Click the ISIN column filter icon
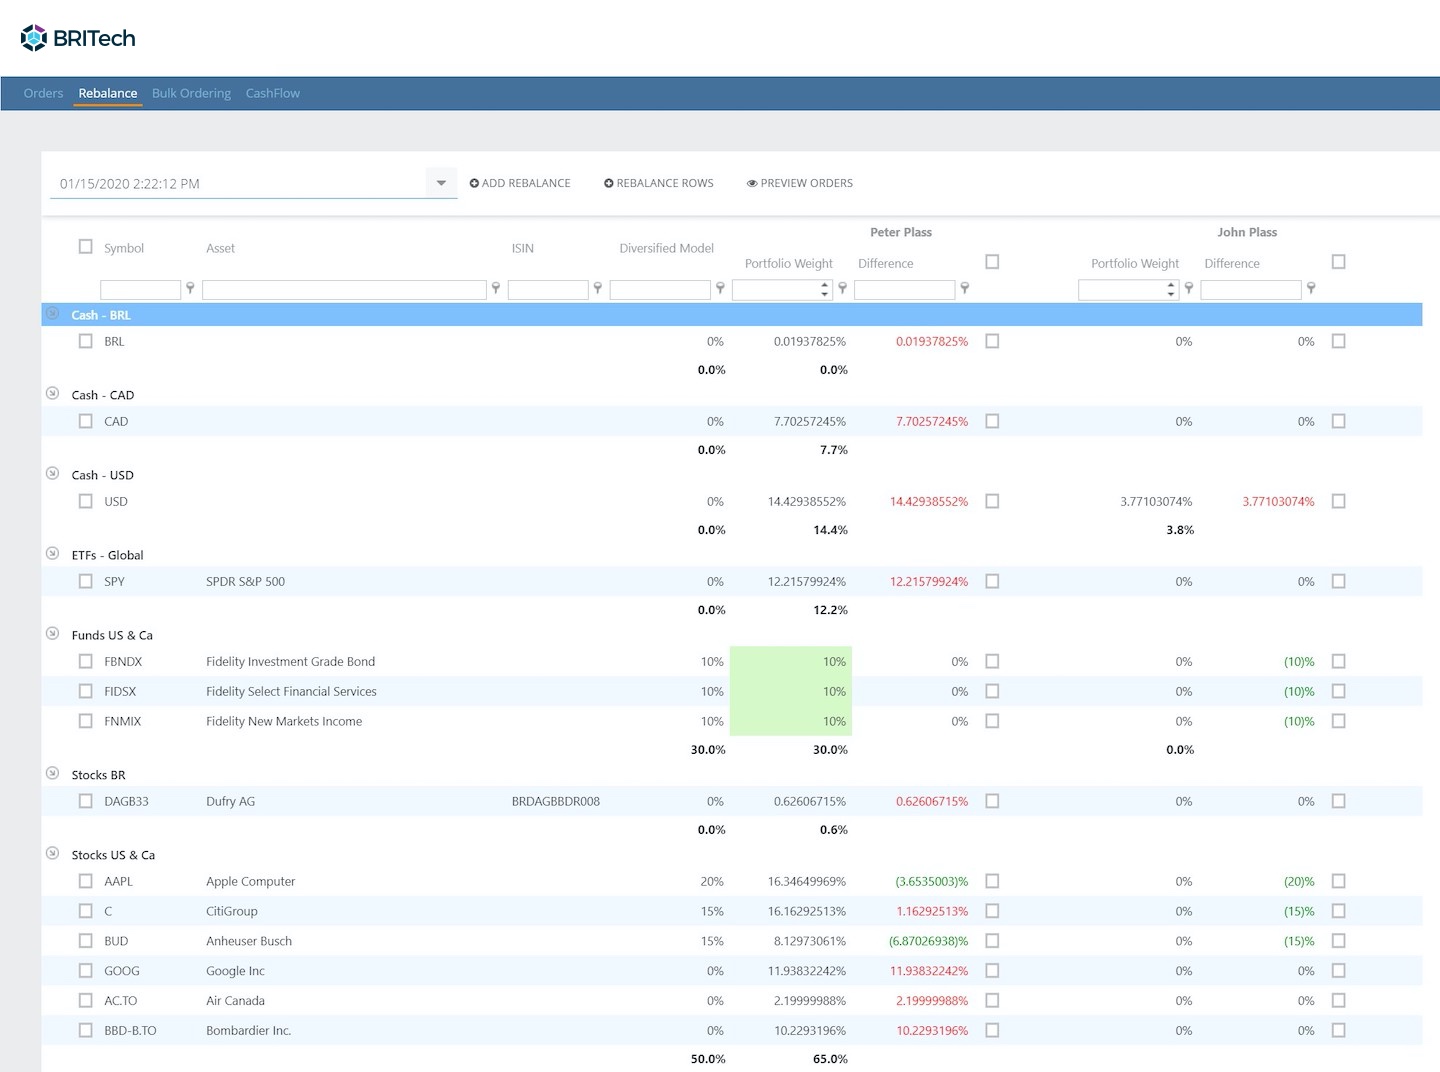Viewport: 1440px width, 1072px height. [597, 288]
